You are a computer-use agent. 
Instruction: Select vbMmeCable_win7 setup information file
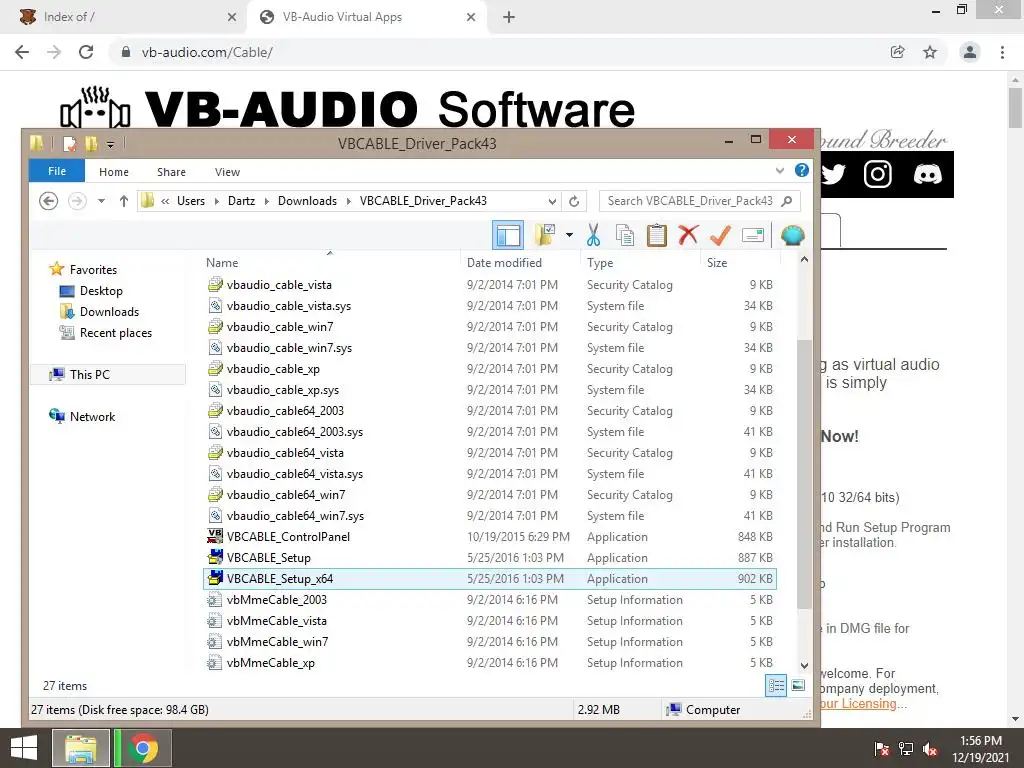(x=490, y=641)
